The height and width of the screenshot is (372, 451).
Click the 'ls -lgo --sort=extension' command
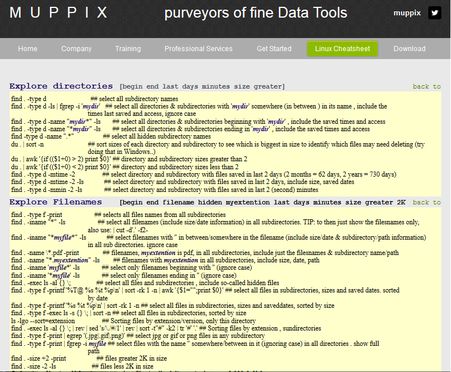[x=43, y=321]
